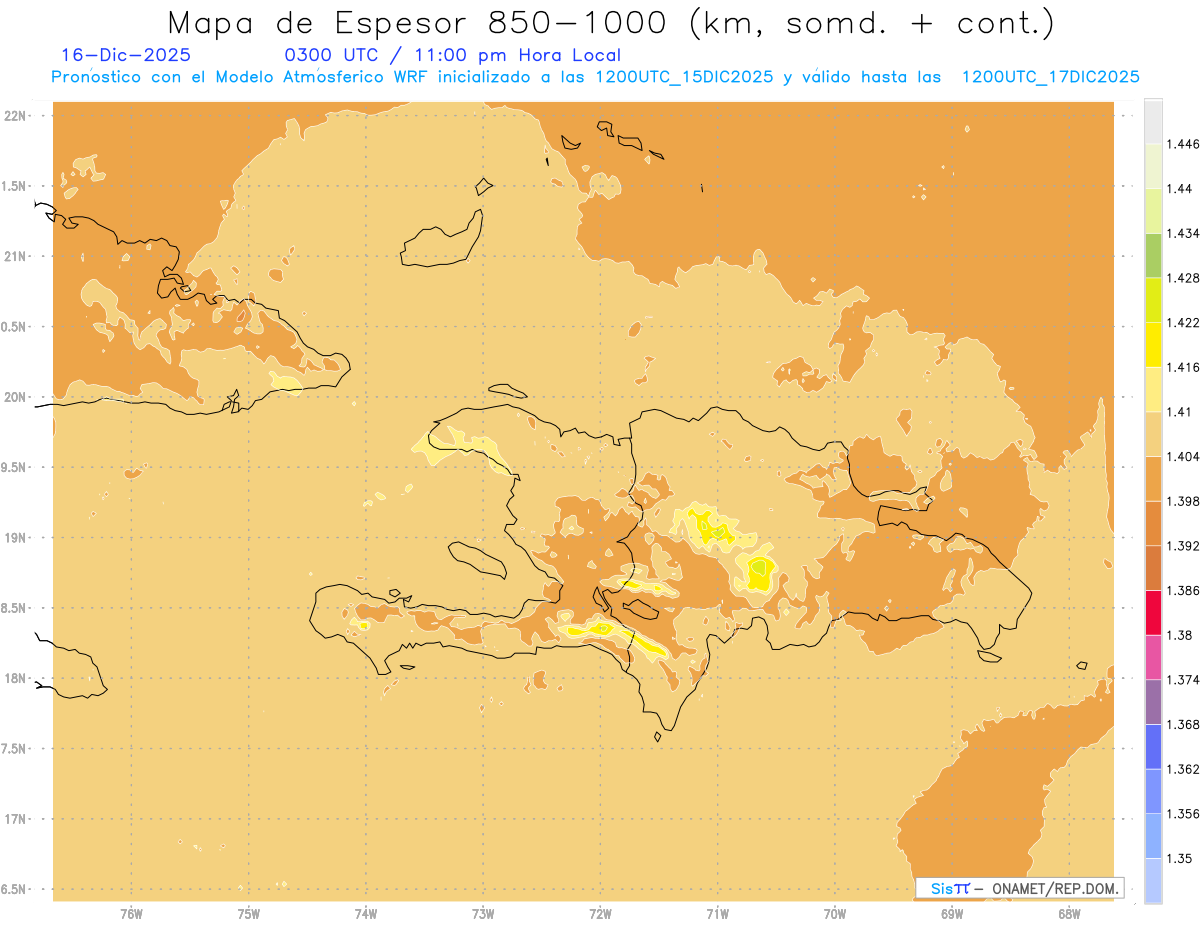Select the dark orange swatch between 1.386 and 1.392
Image resolution: width=1200 pixels, height=927 pixels.
(x=1153, y=568)
